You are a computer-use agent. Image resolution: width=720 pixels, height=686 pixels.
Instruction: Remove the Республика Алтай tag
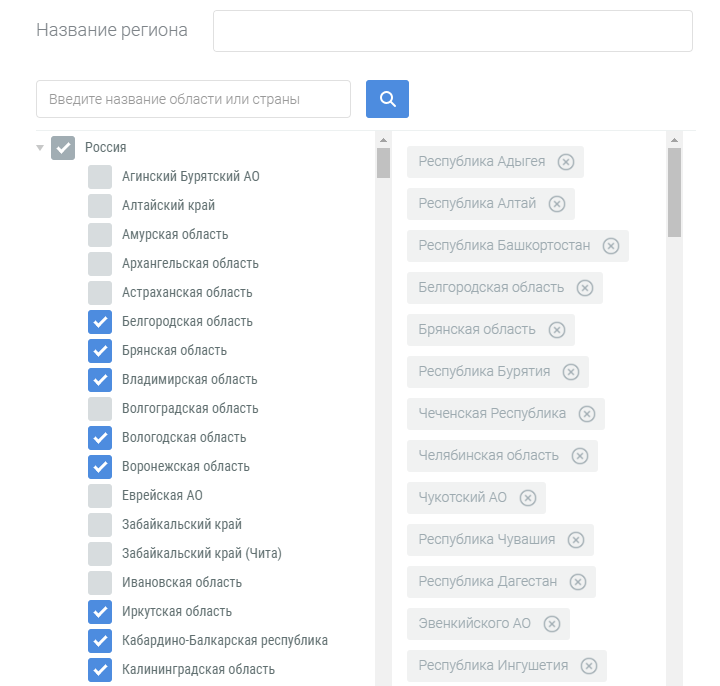557,204
